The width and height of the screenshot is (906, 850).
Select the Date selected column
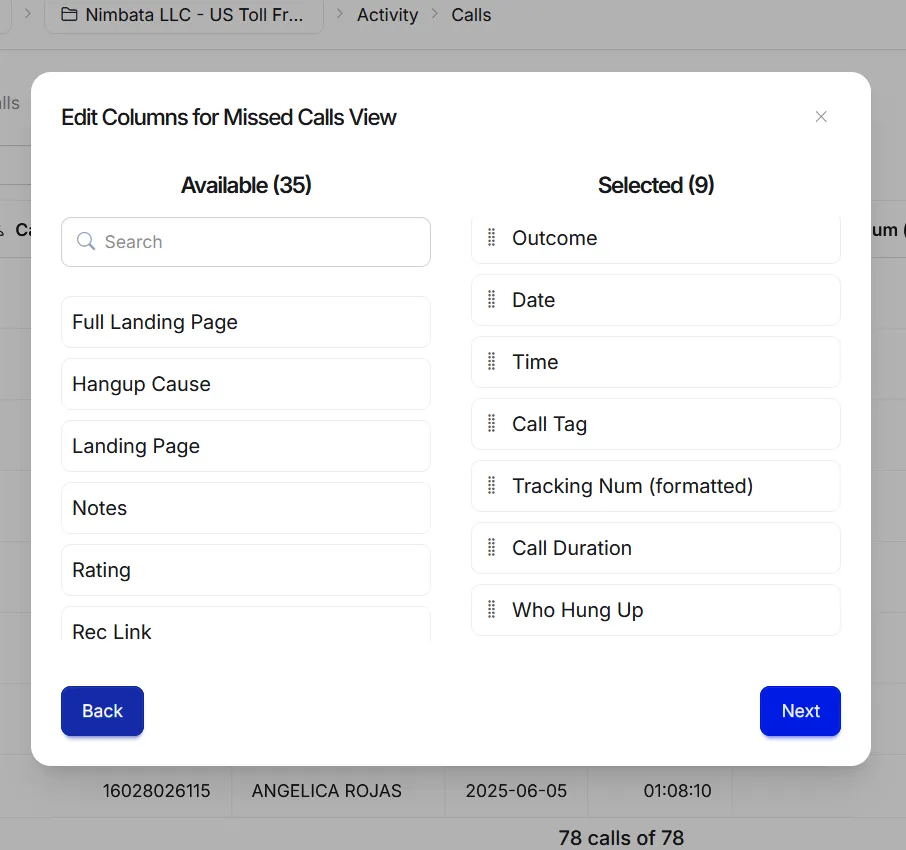tap(656, 300)
